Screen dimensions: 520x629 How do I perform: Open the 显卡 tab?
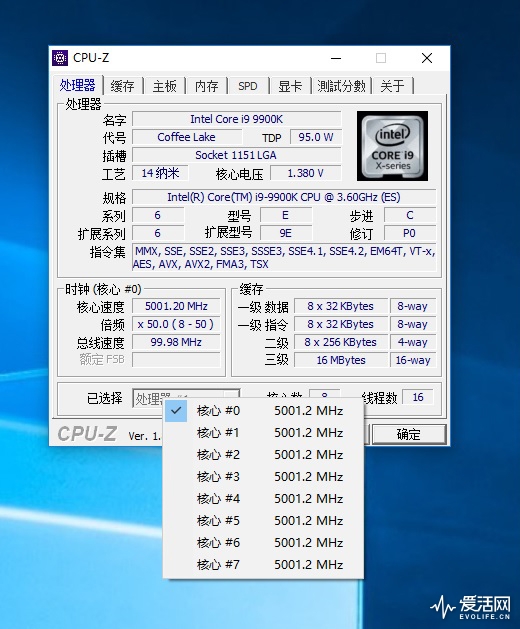coord(290,86)
